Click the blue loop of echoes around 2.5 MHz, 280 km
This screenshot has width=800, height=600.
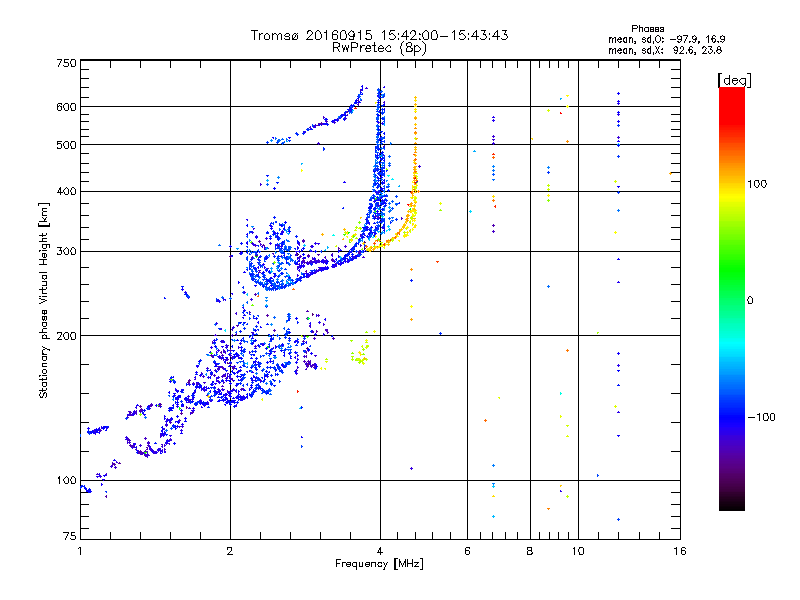pos(270,255)
